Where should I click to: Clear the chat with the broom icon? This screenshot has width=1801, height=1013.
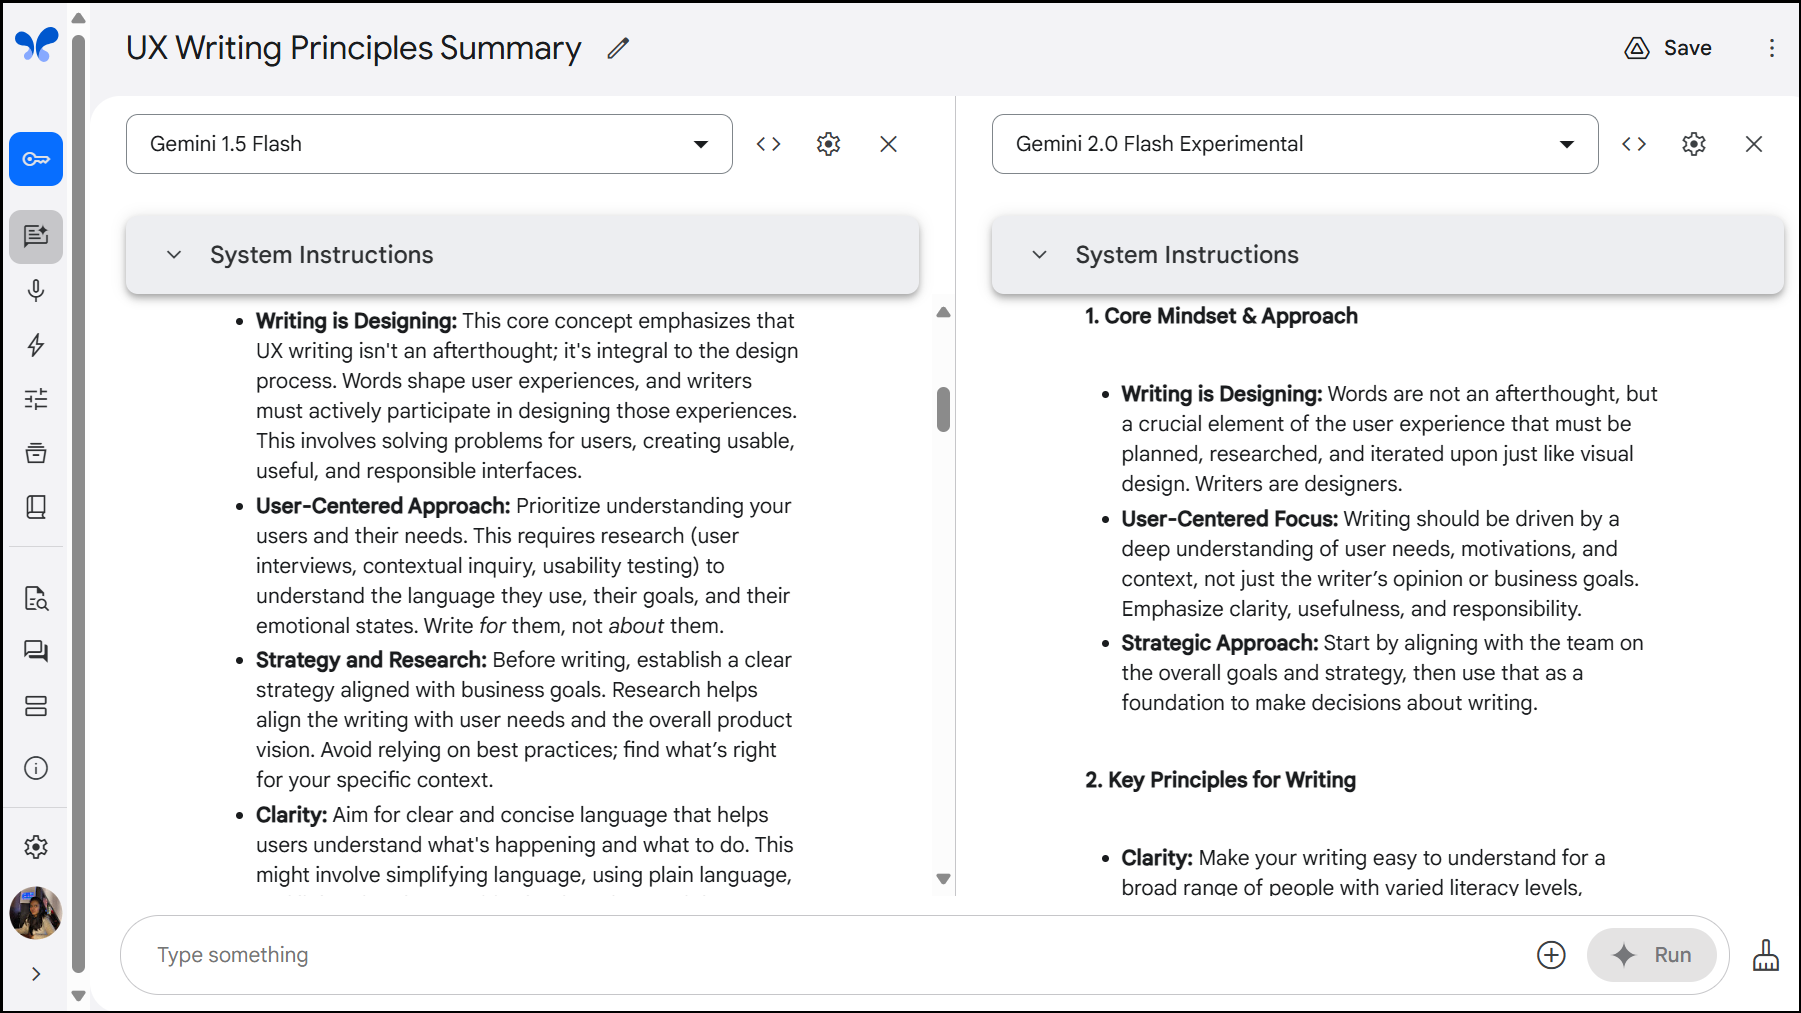[1766, 955]
